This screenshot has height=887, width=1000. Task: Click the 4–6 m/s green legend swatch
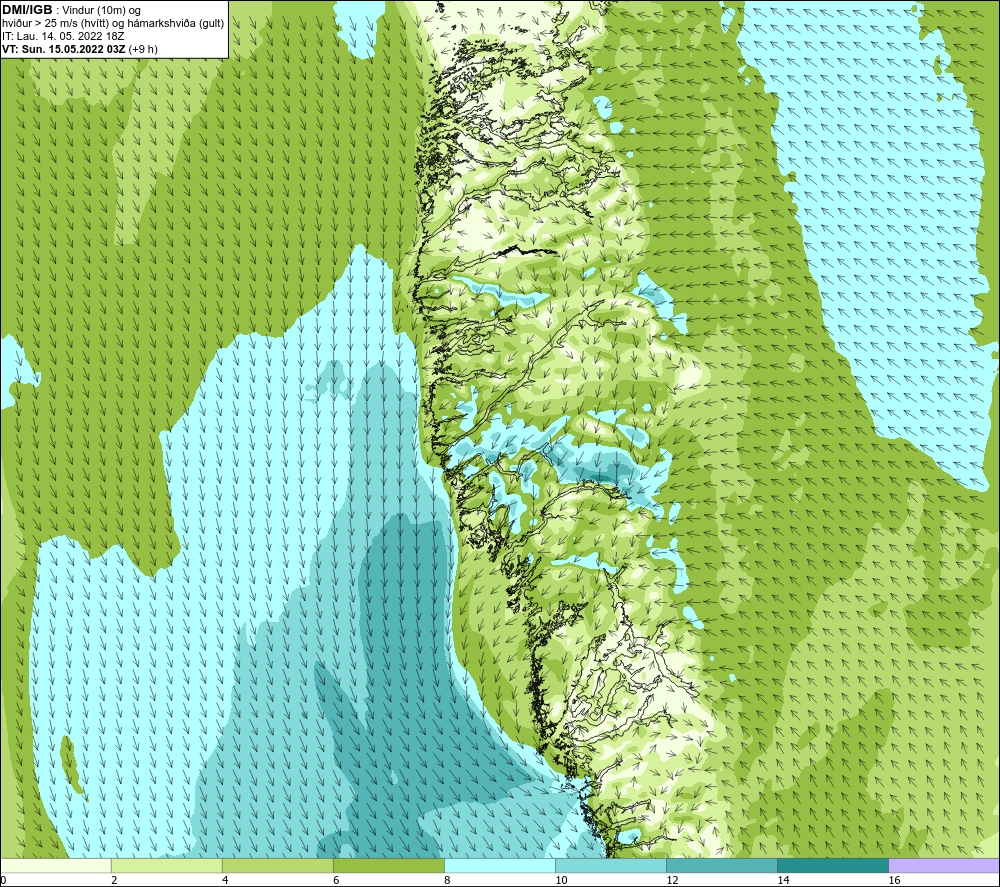(277, 866)
